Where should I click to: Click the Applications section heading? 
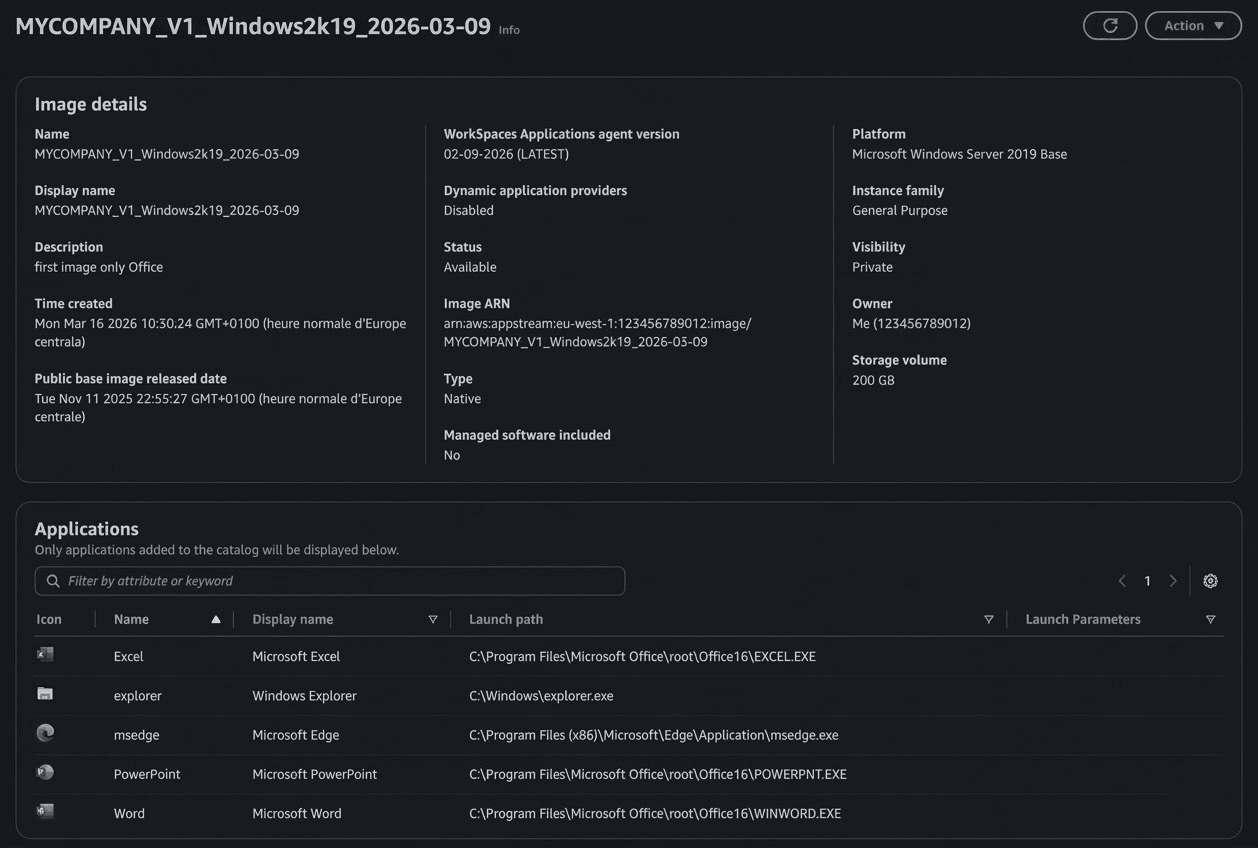click(x=87, y=529)
